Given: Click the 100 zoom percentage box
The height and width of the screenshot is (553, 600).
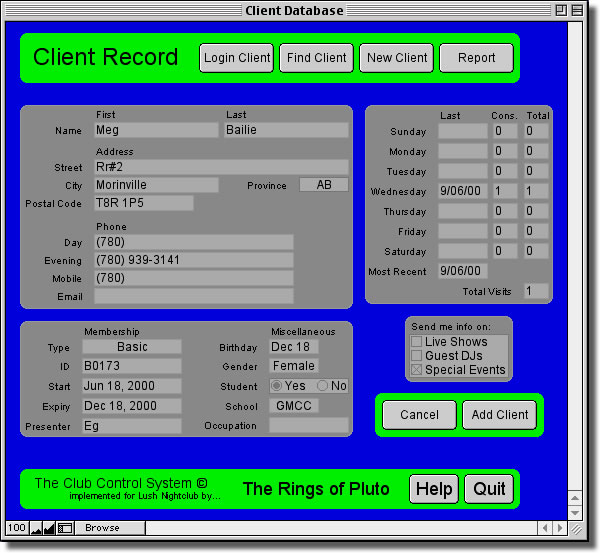Looking at the screenshot, I should click(16, 527).
